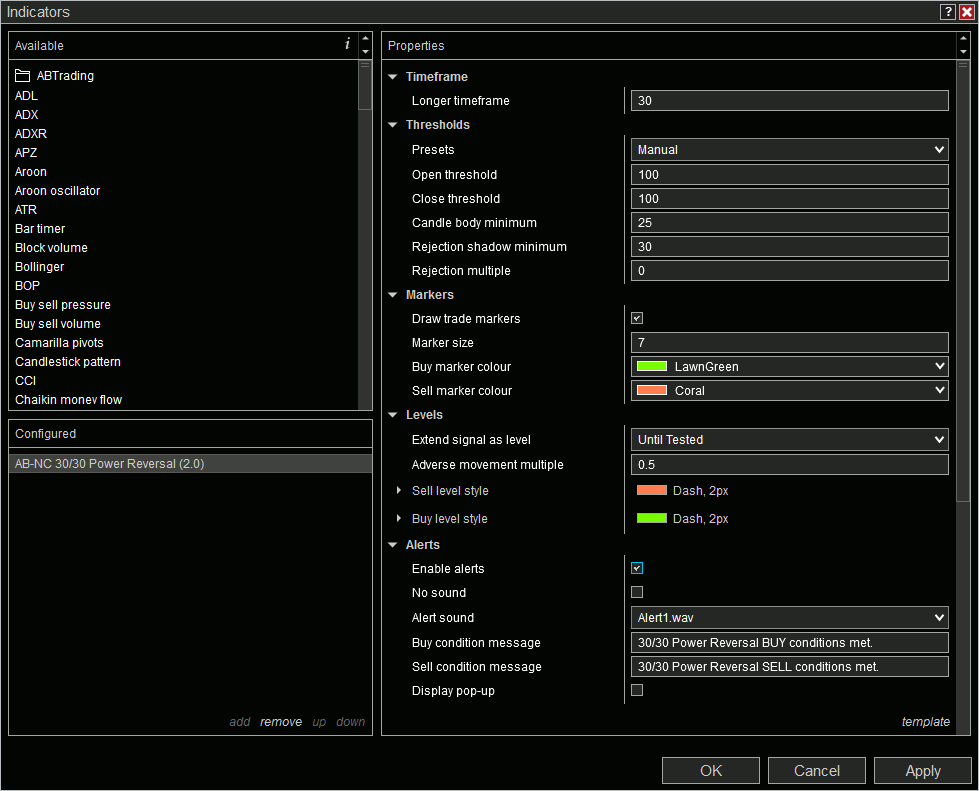Open the Presets dropdown

(x=789, y=150)
